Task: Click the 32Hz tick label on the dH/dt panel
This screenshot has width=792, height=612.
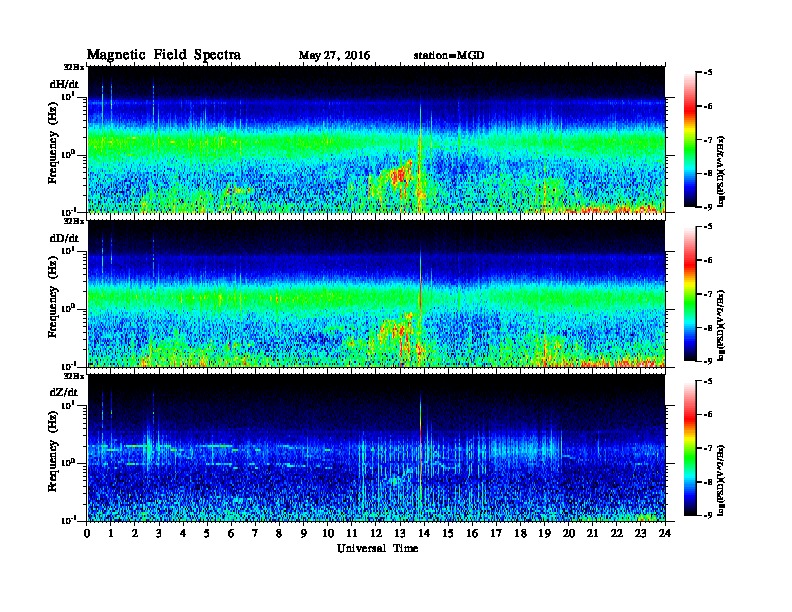Action: 74,67
